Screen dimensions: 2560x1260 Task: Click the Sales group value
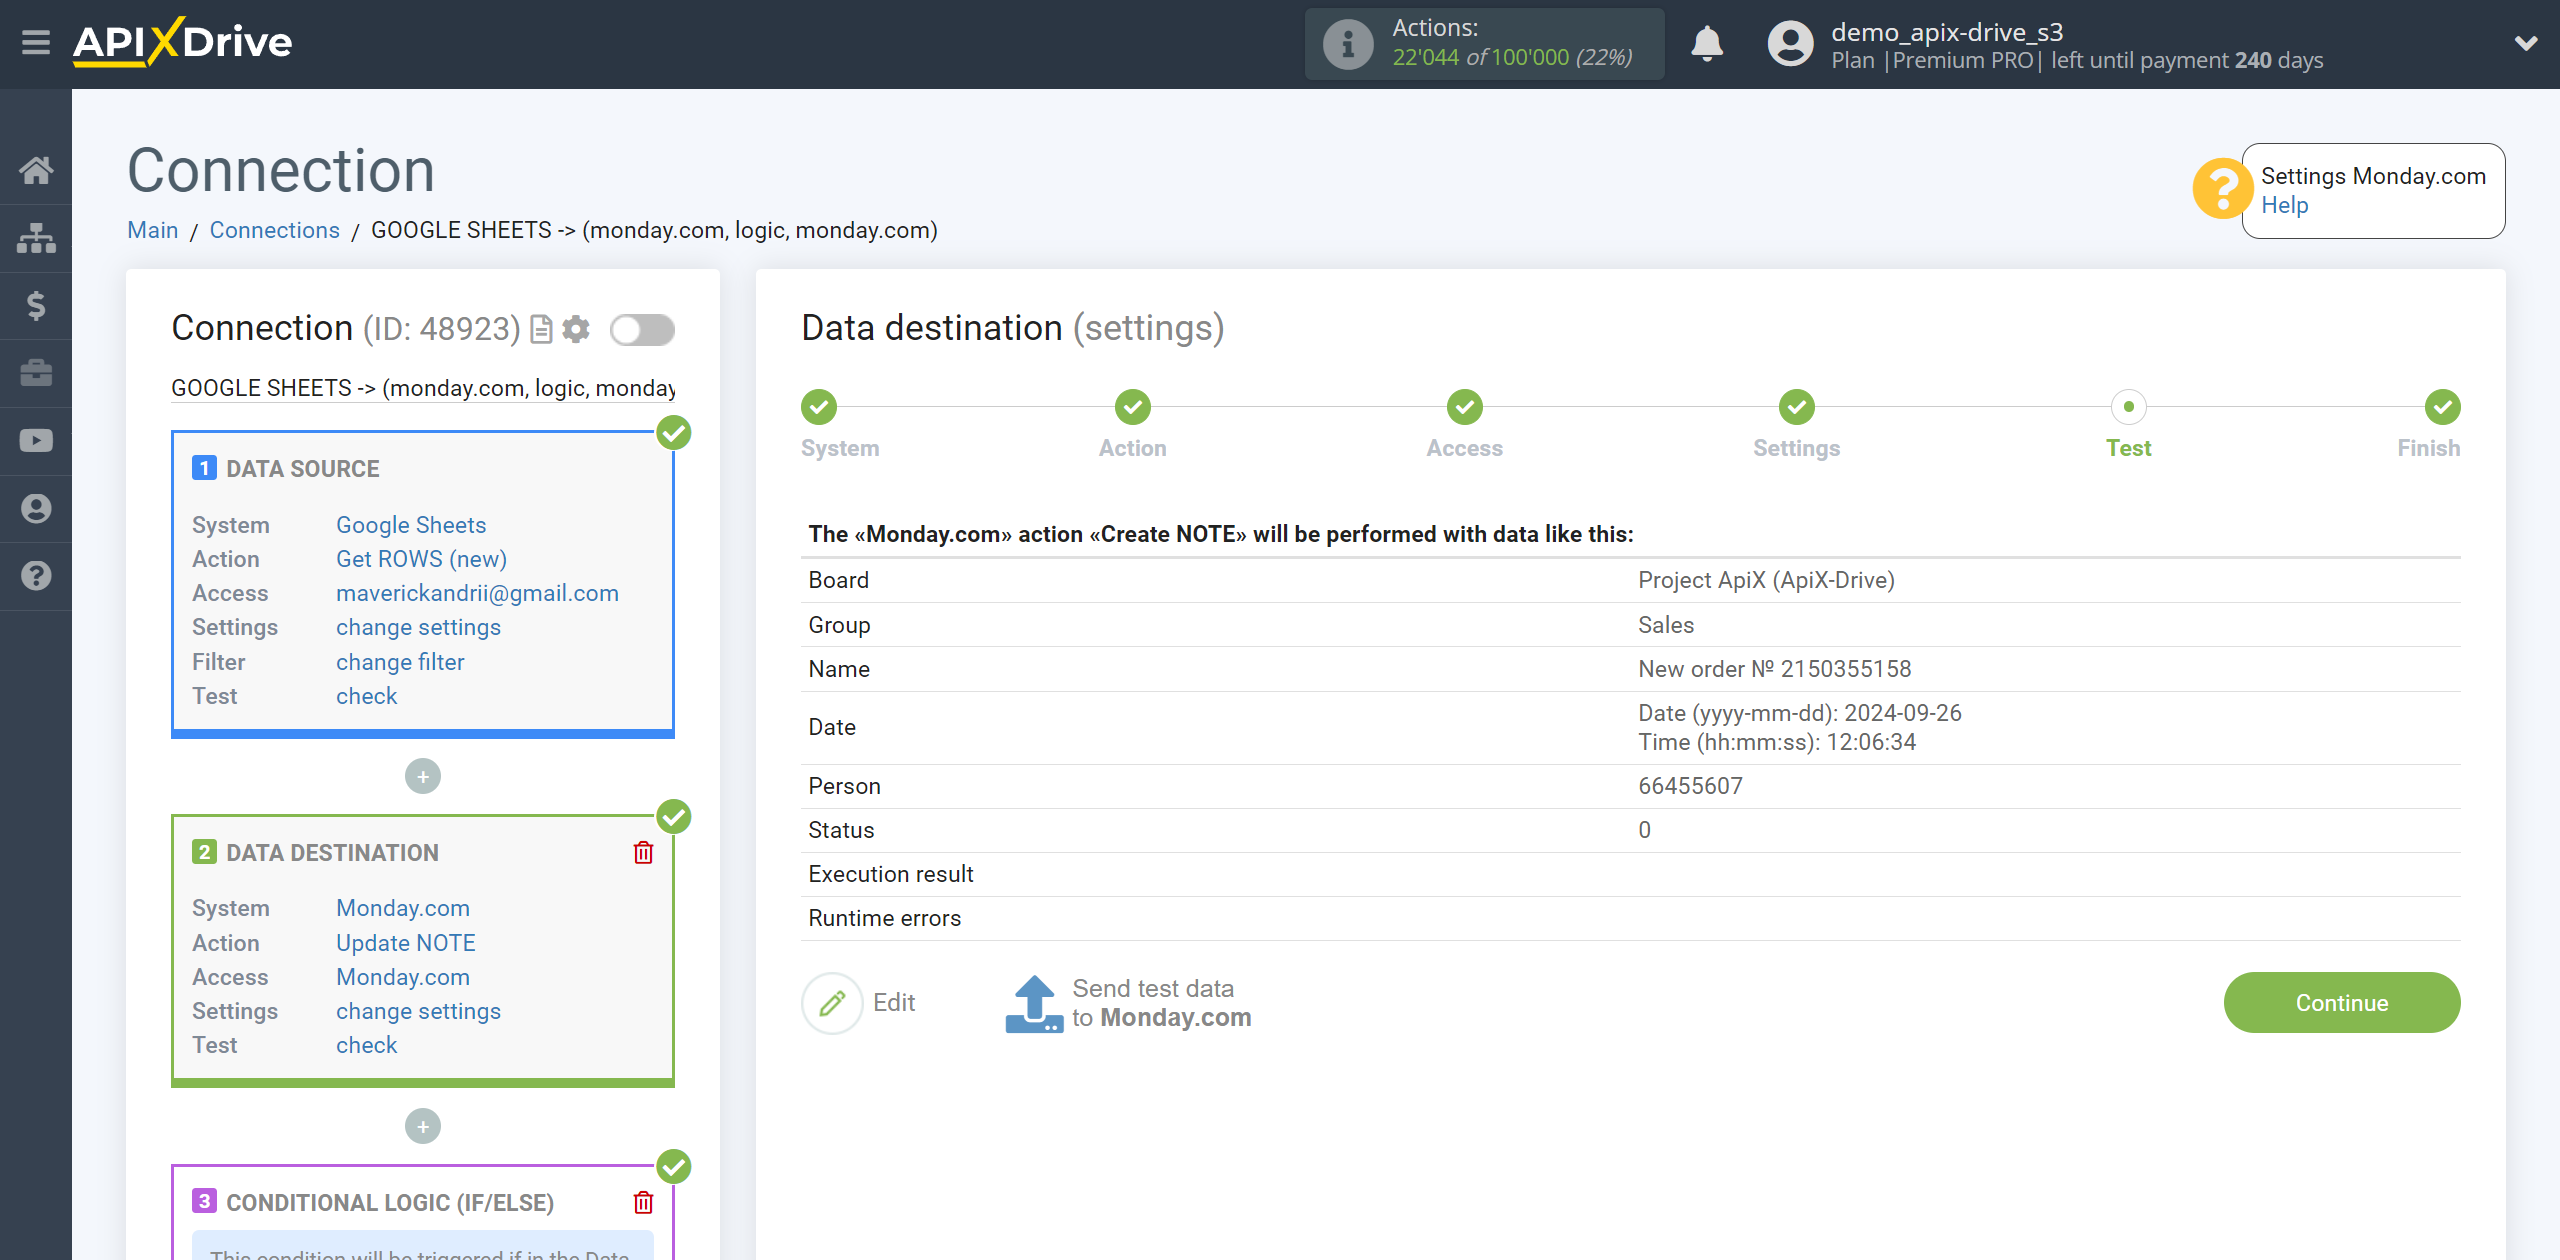1666,625
